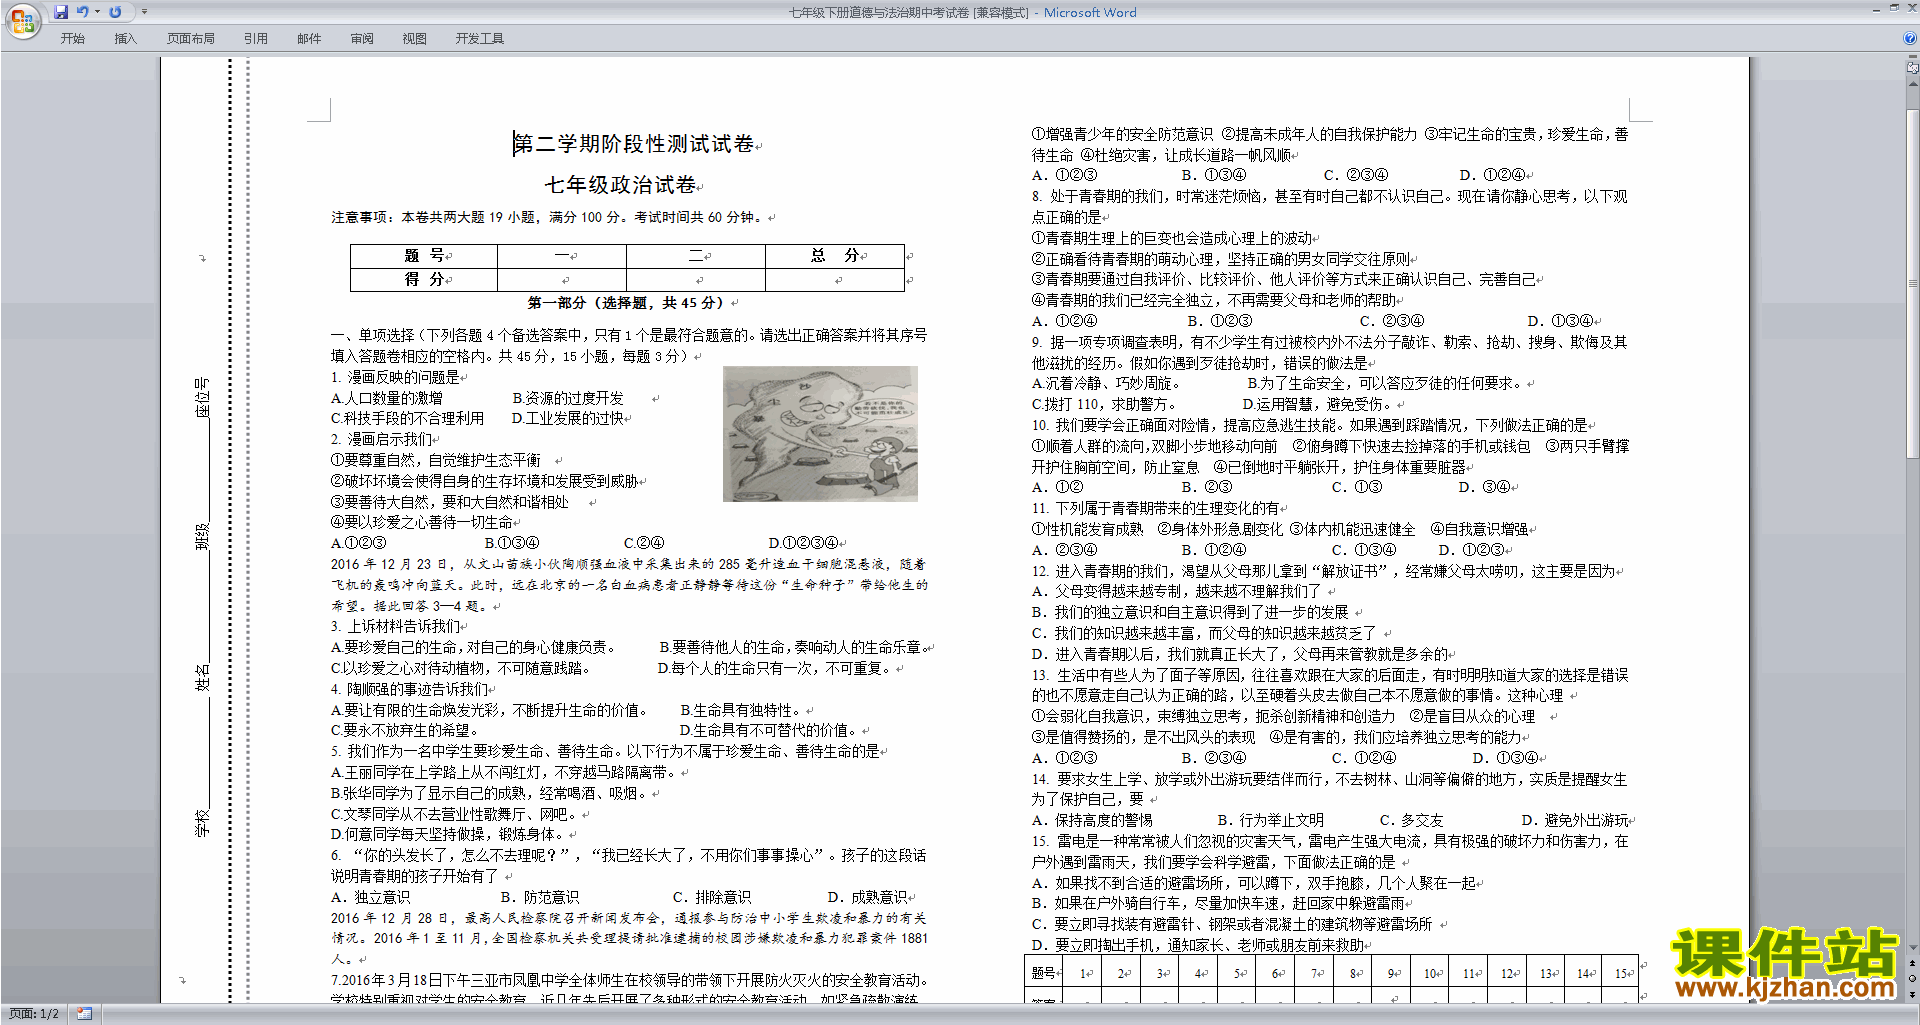This screenshot has width=1920, height=1025.
Task: Open the 开始 ribbon tab
Action: coord(72,39)
